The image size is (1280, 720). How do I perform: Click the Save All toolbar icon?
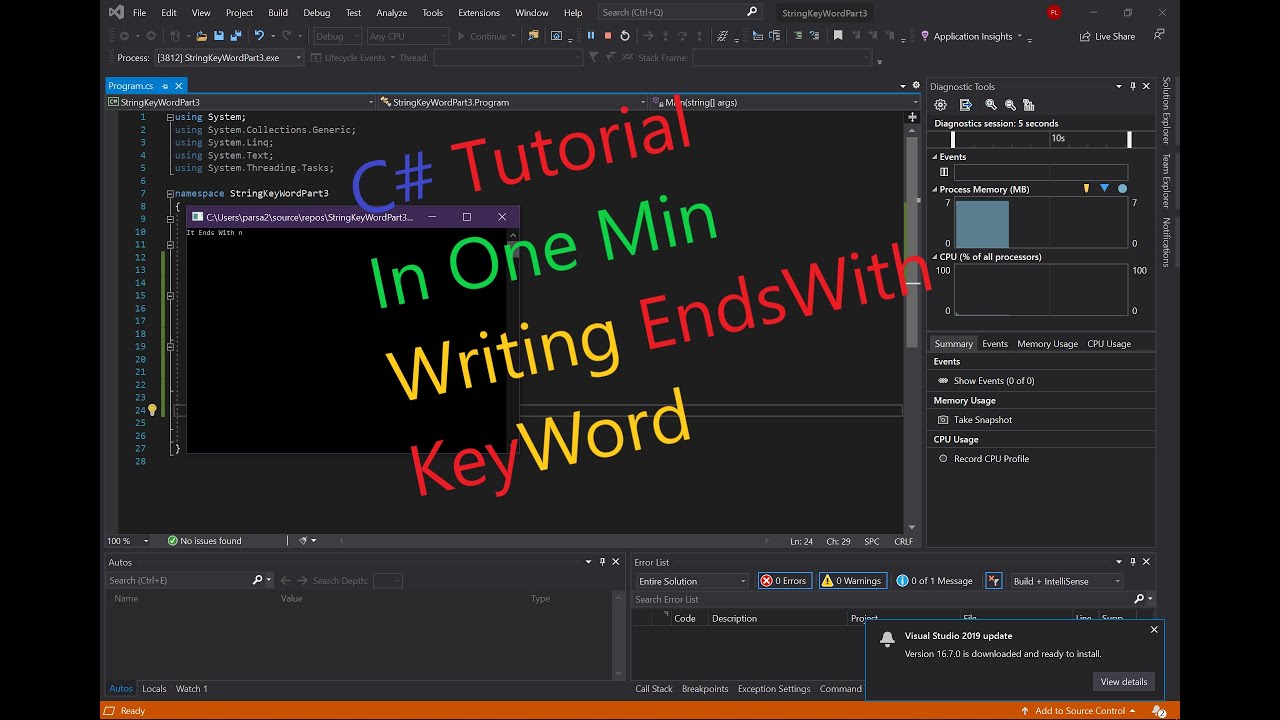point(236,36)
